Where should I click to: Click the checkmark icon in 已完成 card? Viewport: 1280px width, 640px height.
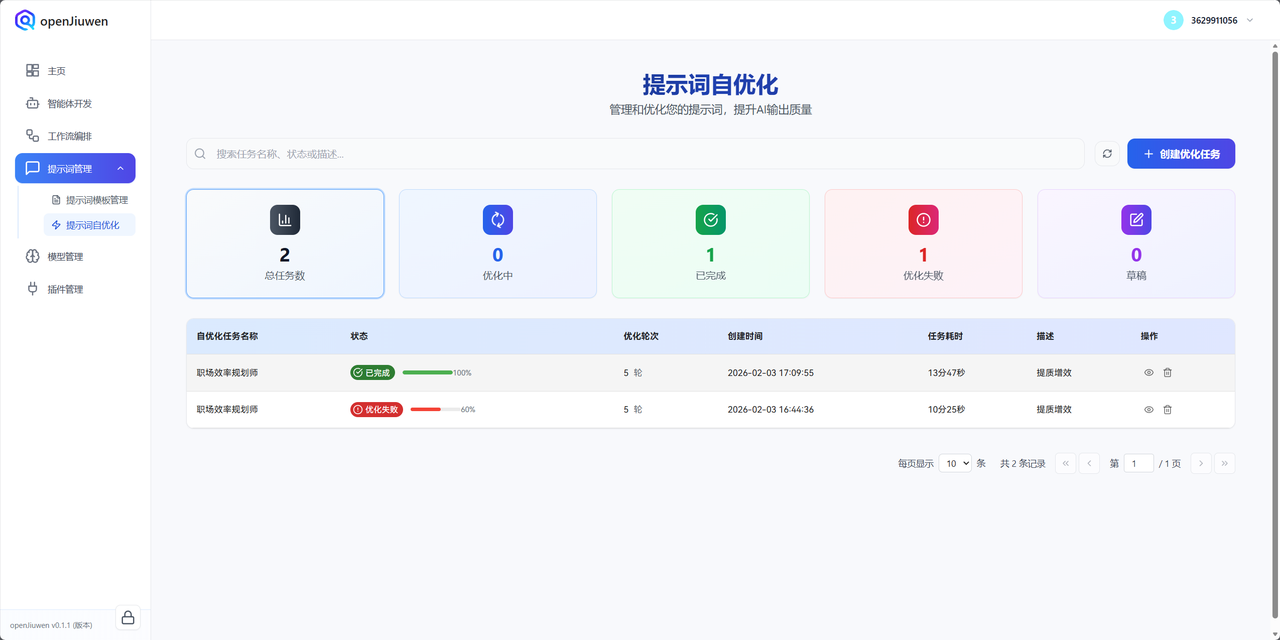(x=711, y=220)
